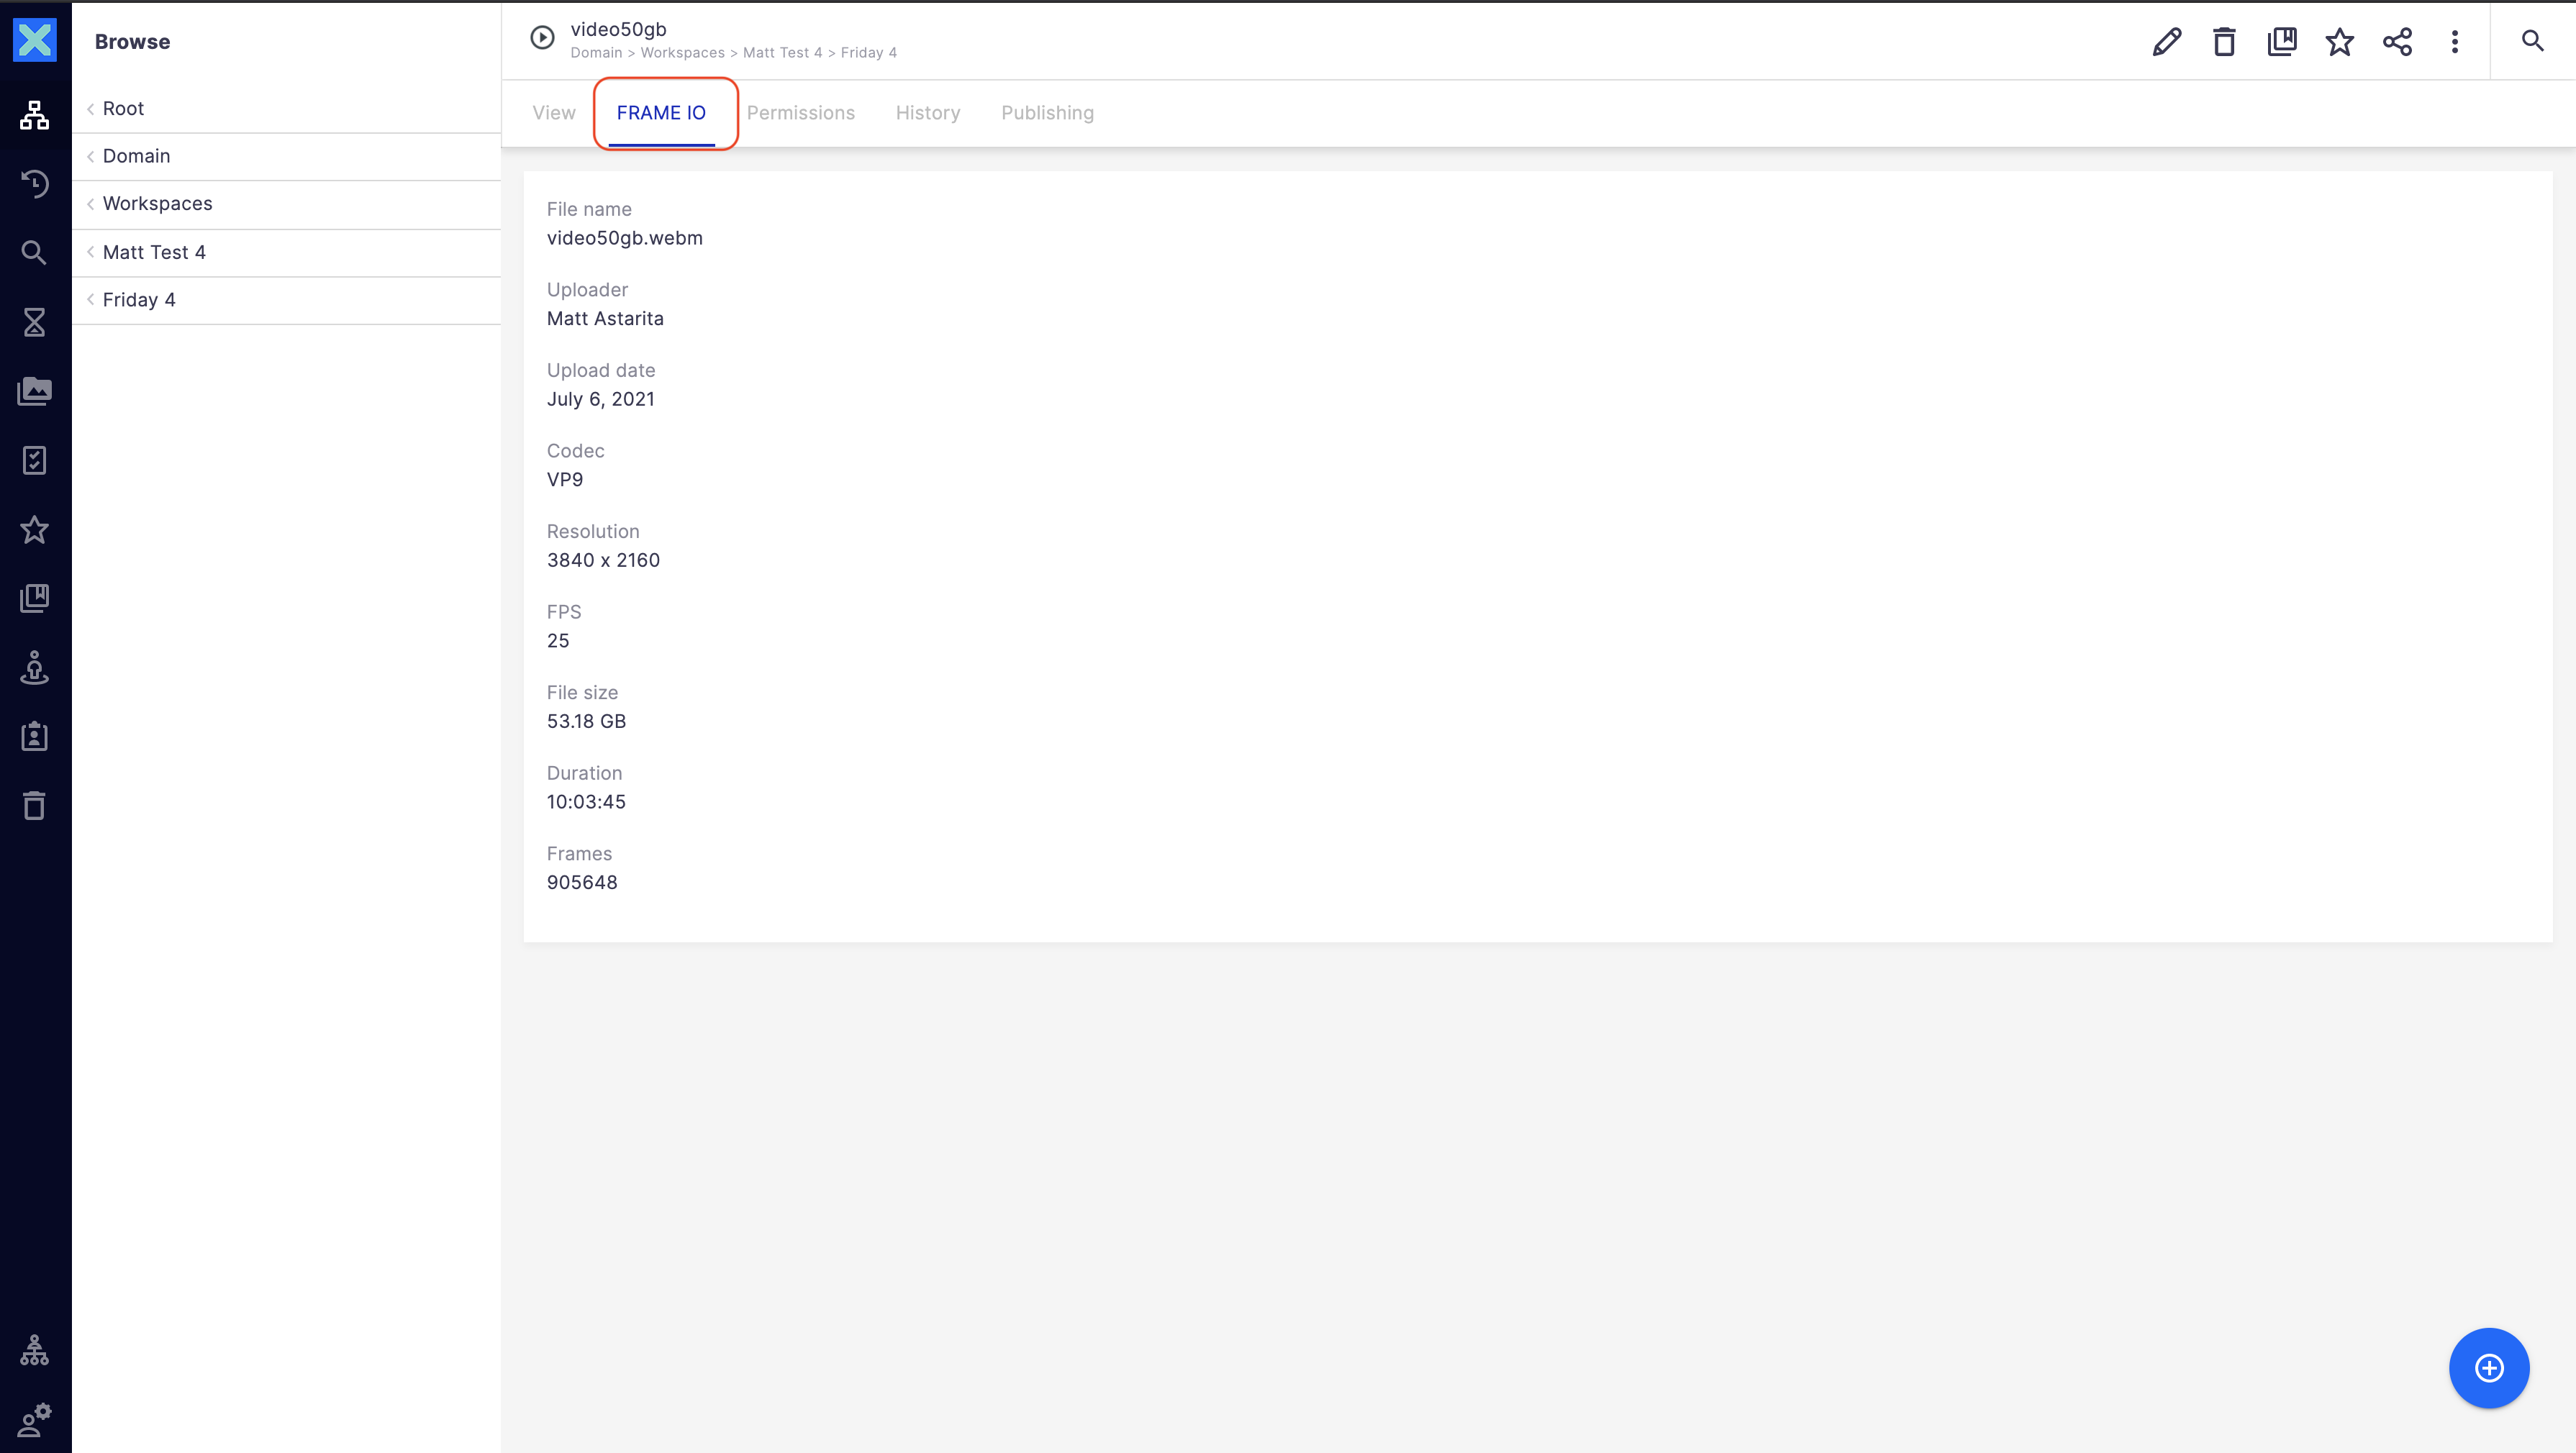Click Domain in the breadcrumb path
The height and width of the screenshot is (1453, 2576).
coord(596,53)
